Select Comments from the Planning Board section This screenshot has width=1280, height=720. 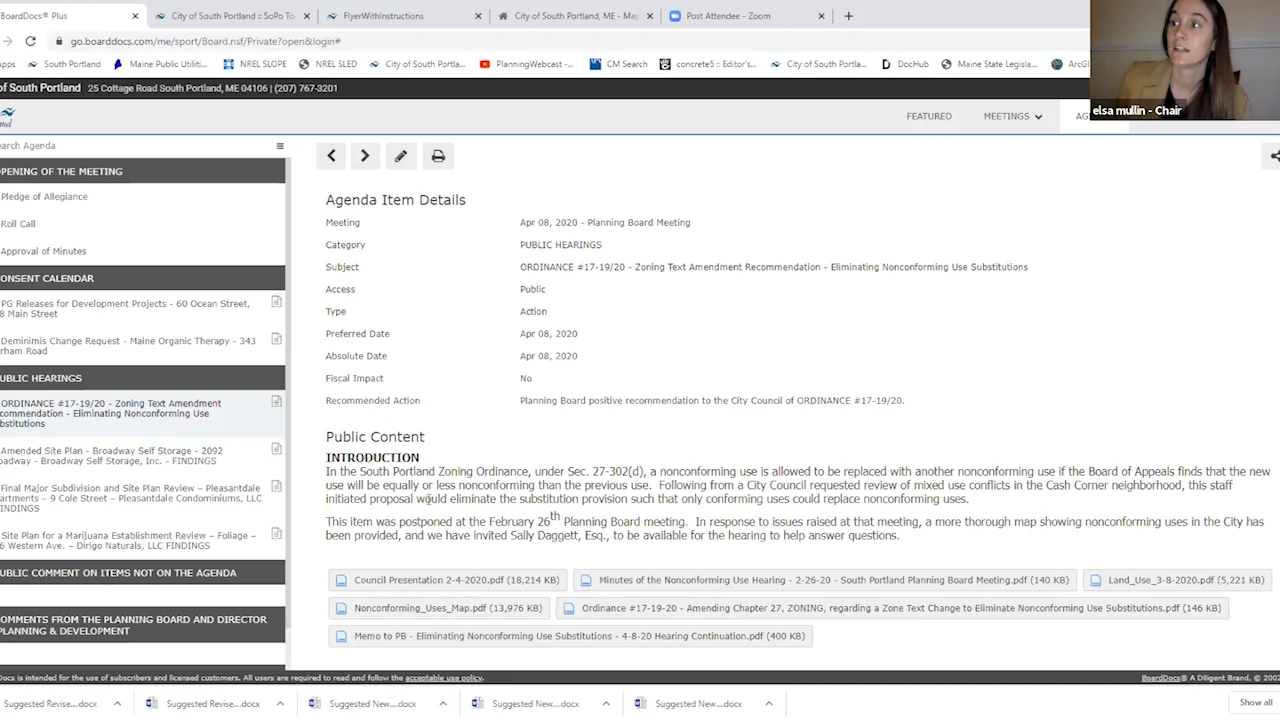142,625
